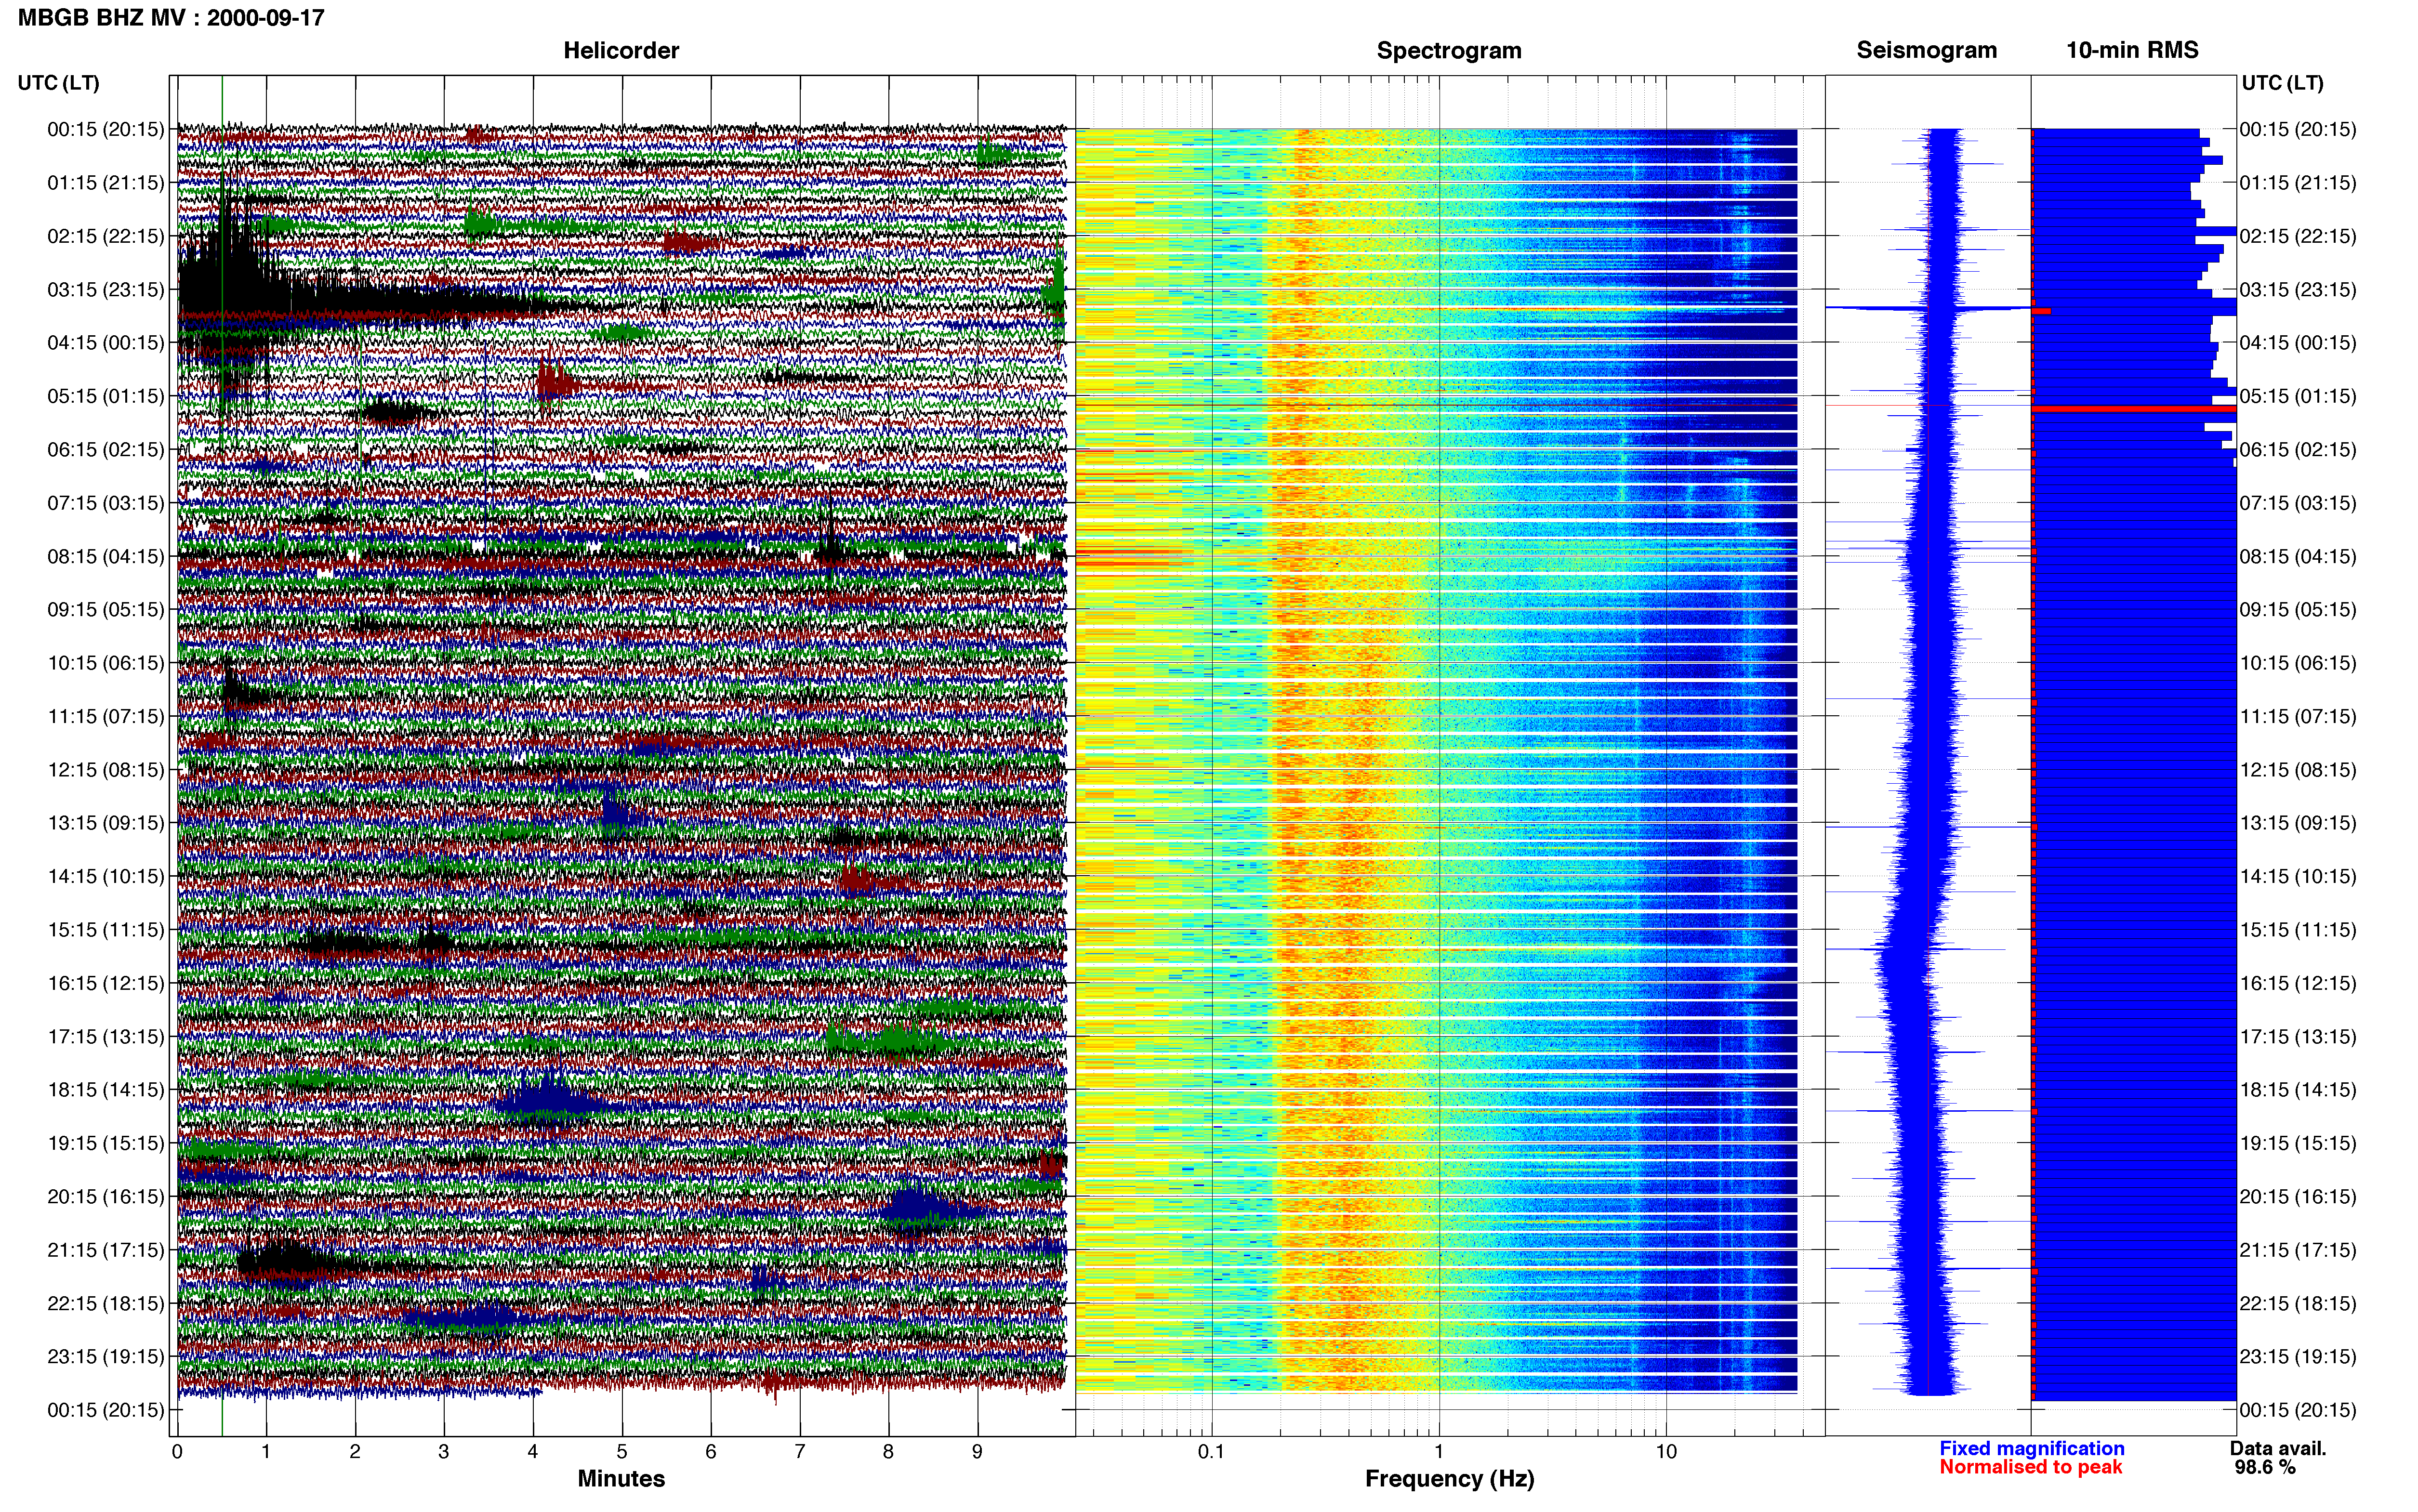The width and height of the screenshot is (2418, 1512).
Task: Click the left time label '05:15 (01:15)'
Action: tap(106, 396)
